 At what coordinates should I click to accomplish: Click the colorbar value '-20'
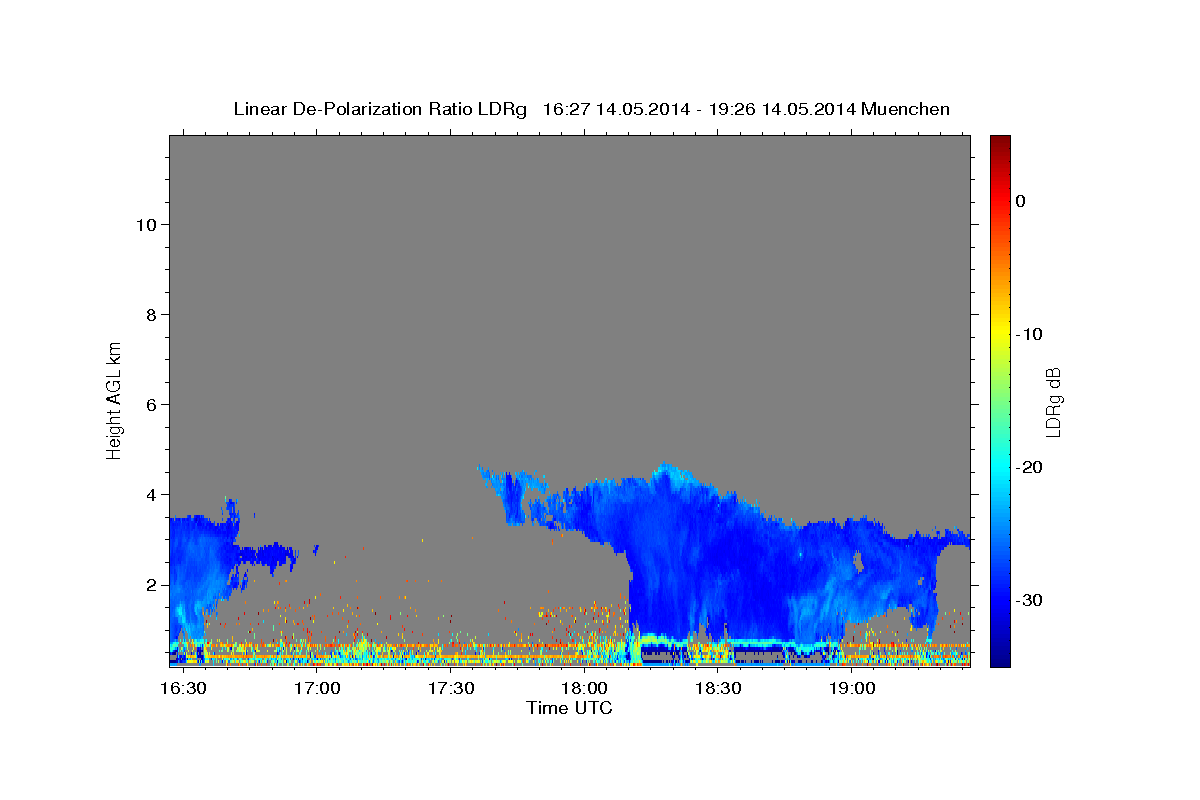coord(1030,467)
